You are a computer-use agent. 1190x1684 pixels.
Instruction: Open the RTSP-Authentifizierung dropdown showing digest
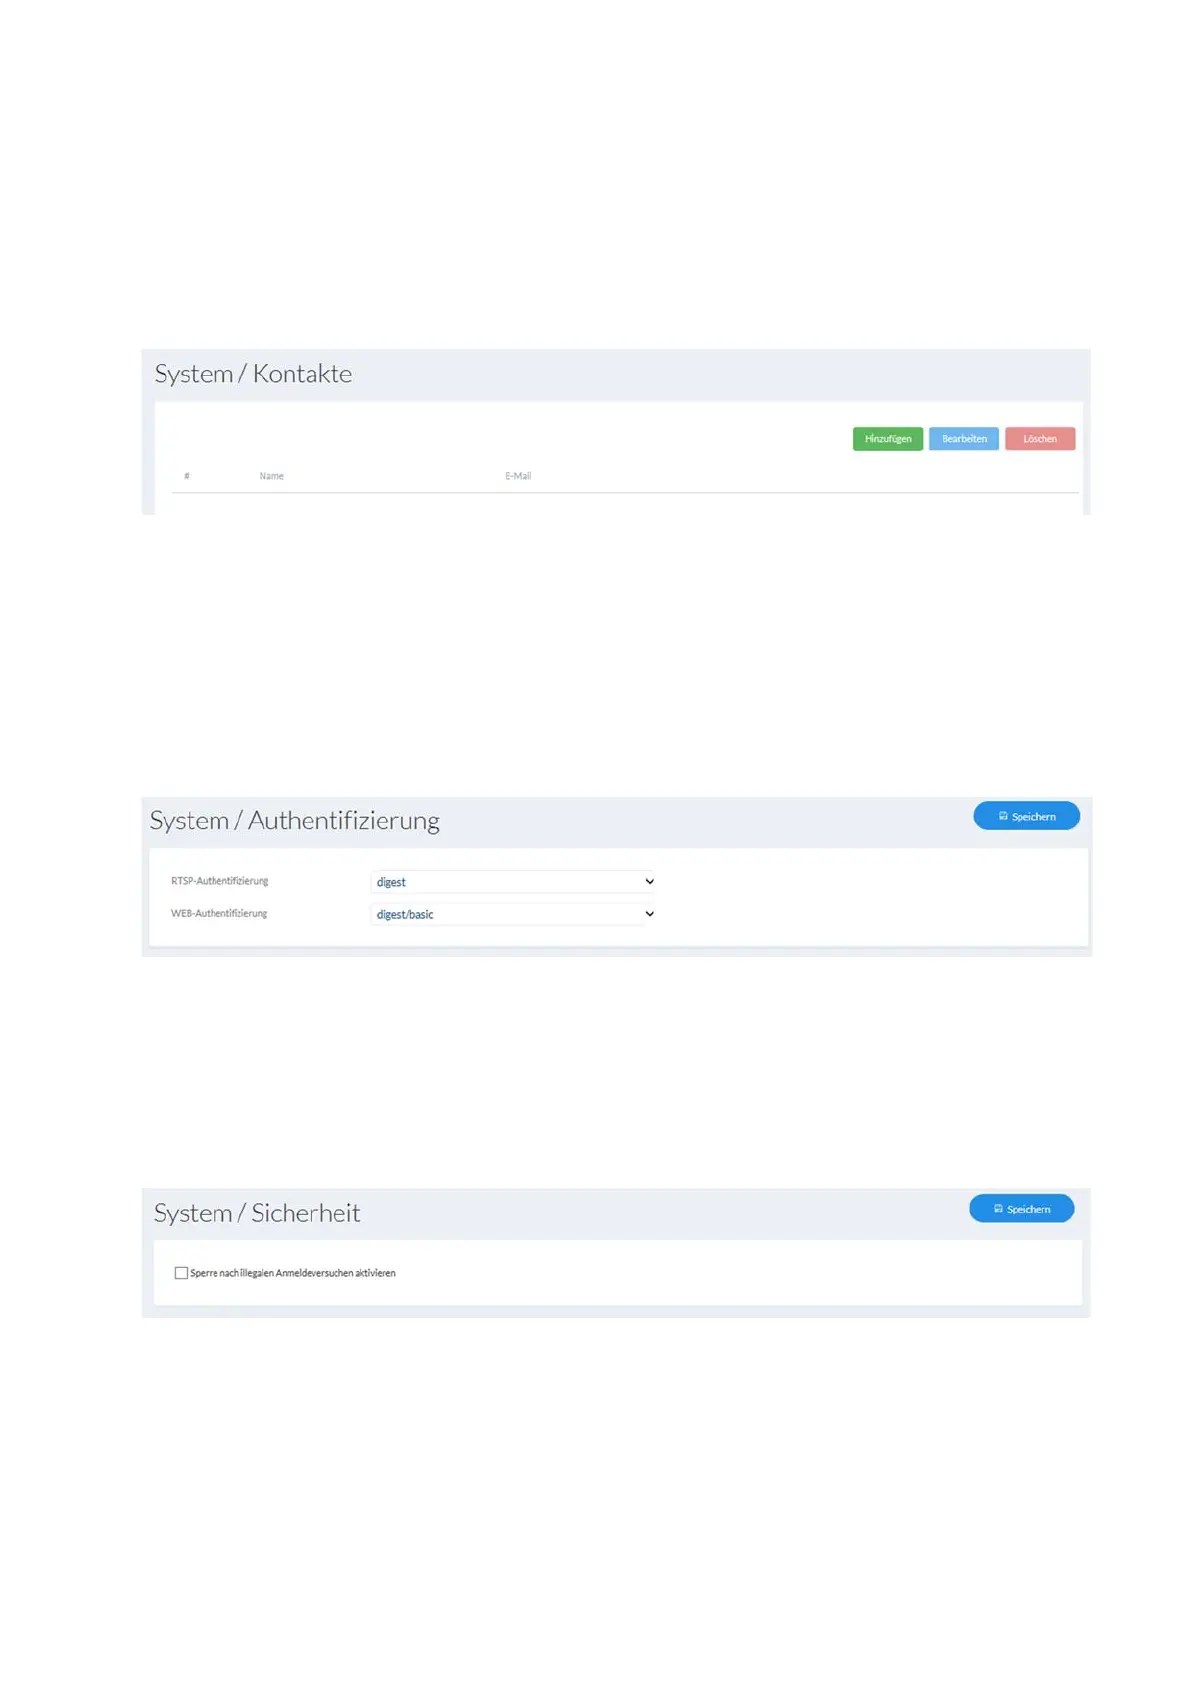click(x=510, y=882)
